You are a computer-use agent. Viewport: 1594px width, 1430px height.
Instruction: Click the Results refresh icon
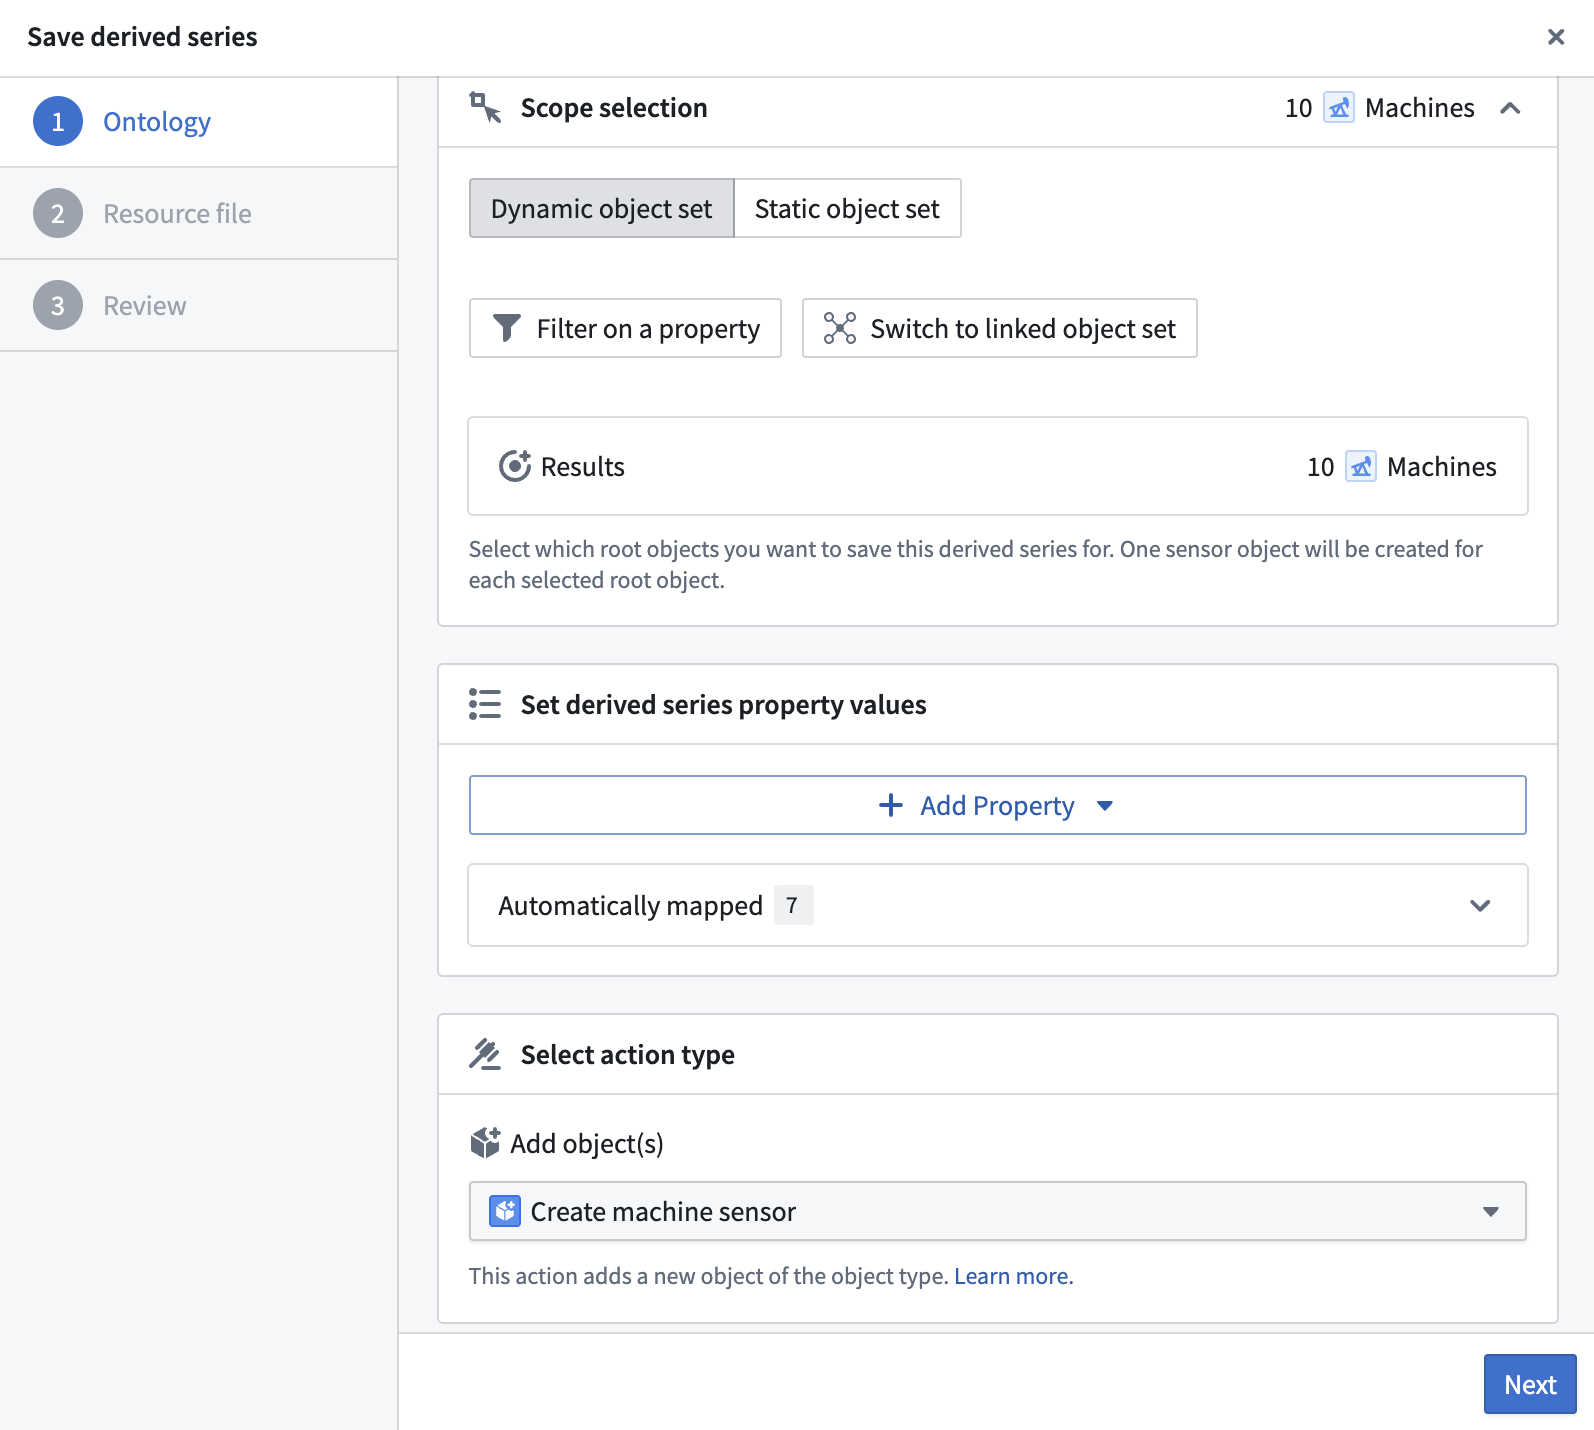pyautogui.click(x=515, y=466)
